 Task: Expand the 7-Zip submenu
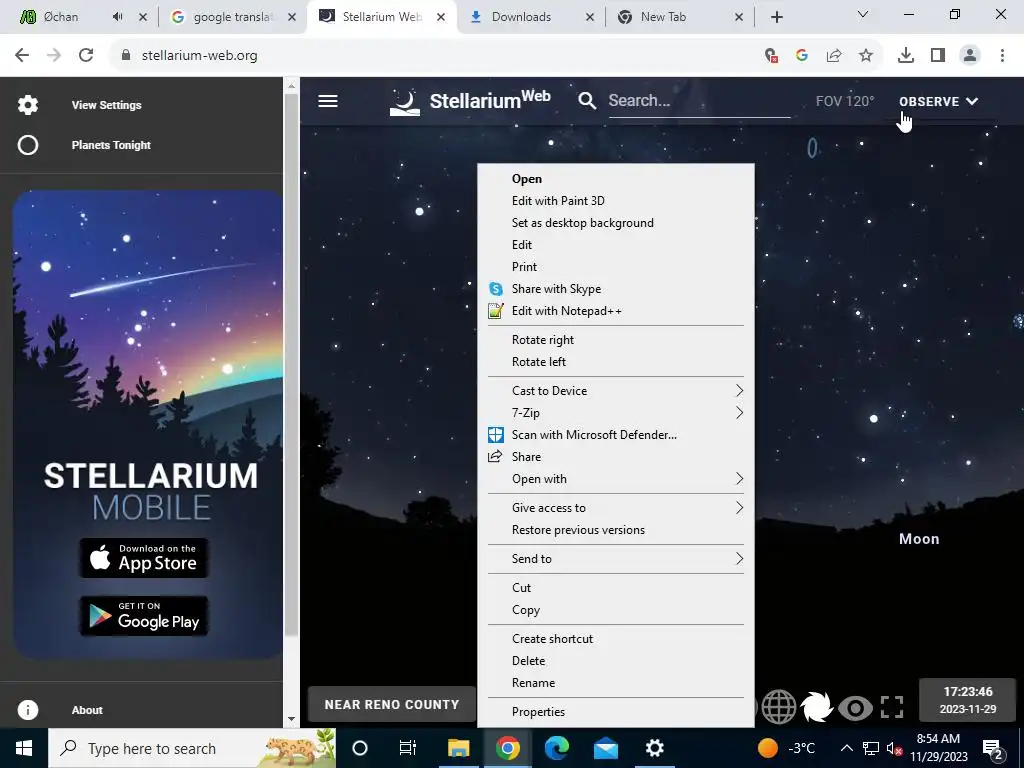[x=739, y=413]
